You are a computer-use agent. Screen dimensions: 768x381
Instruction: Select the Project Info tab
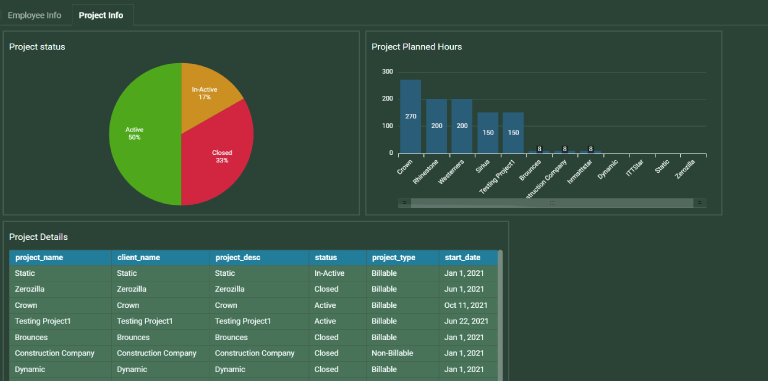click(101, 15)
